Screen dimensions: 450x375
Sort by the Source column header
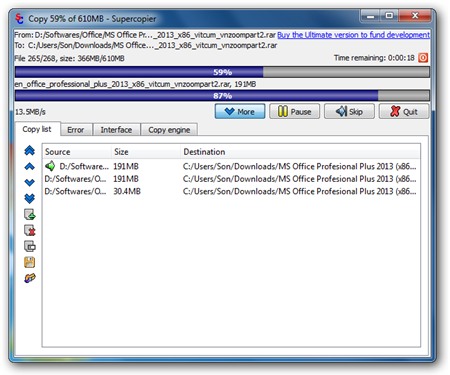(77, 152)
